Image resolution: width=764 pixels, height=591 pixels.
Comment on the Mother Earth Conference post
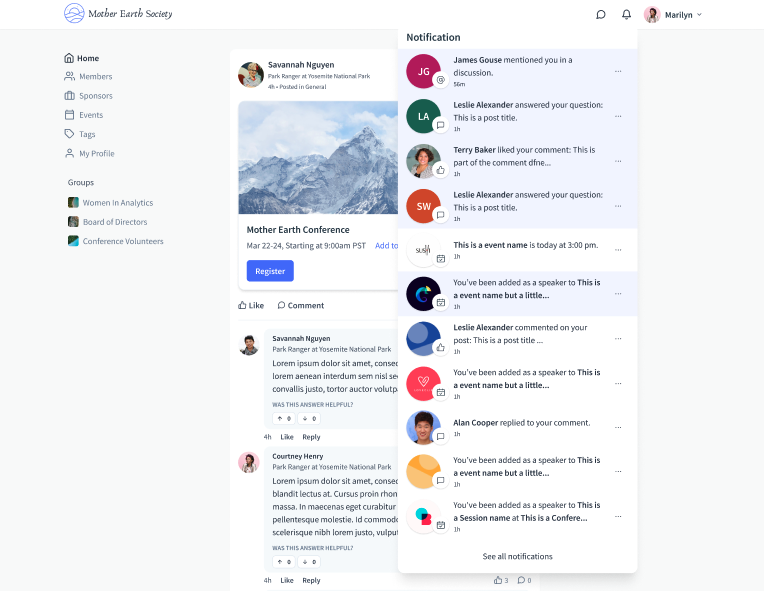[301, 305]
